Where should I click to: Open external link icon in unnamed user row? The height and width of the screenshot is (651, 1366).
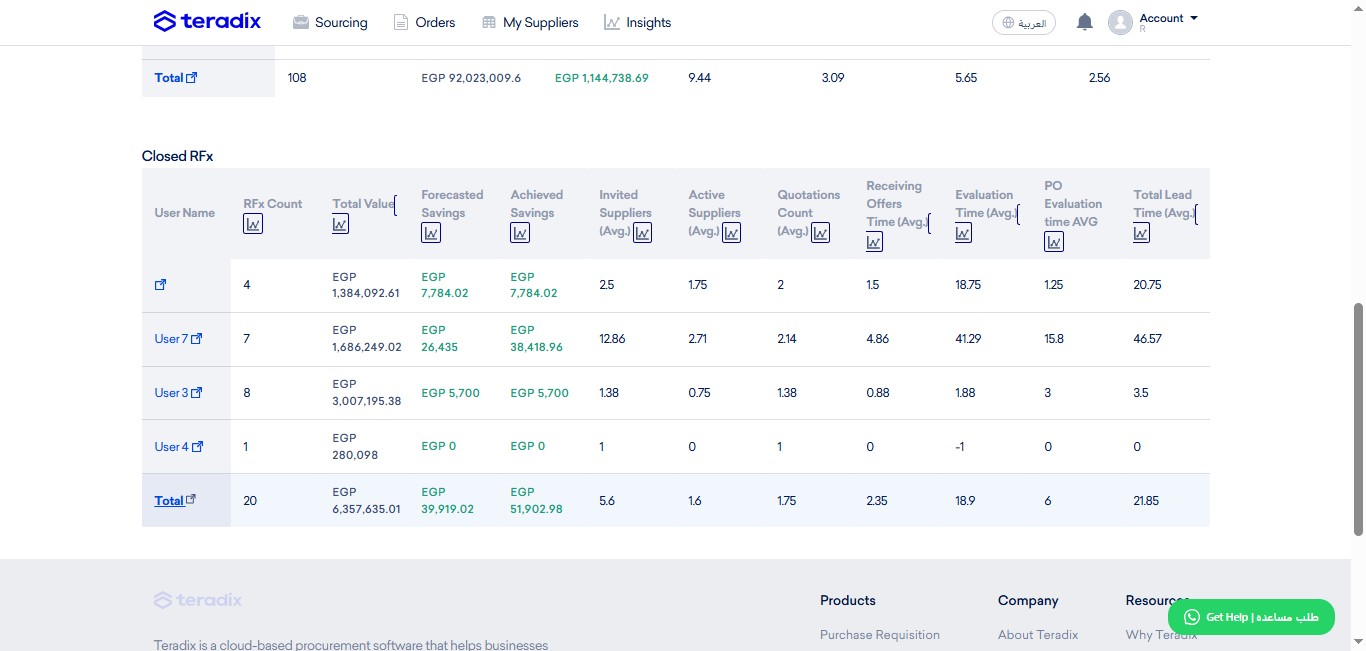click(x=160, y=285)
